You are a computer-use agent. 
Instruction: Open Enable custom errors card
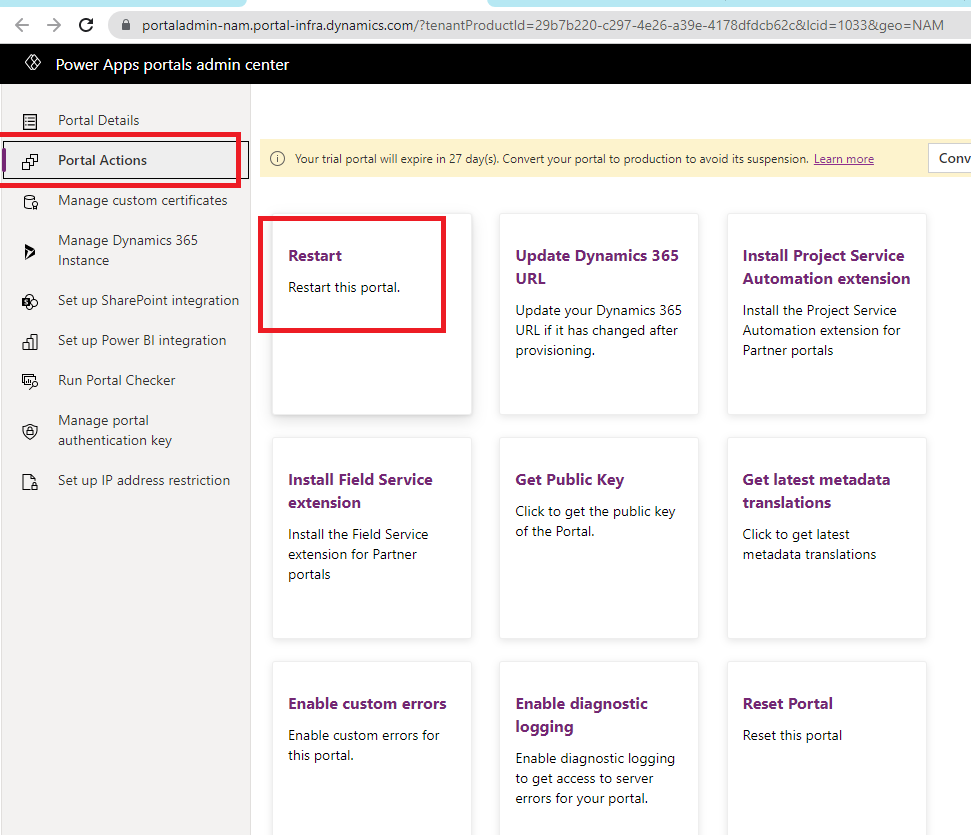(372, 749)
